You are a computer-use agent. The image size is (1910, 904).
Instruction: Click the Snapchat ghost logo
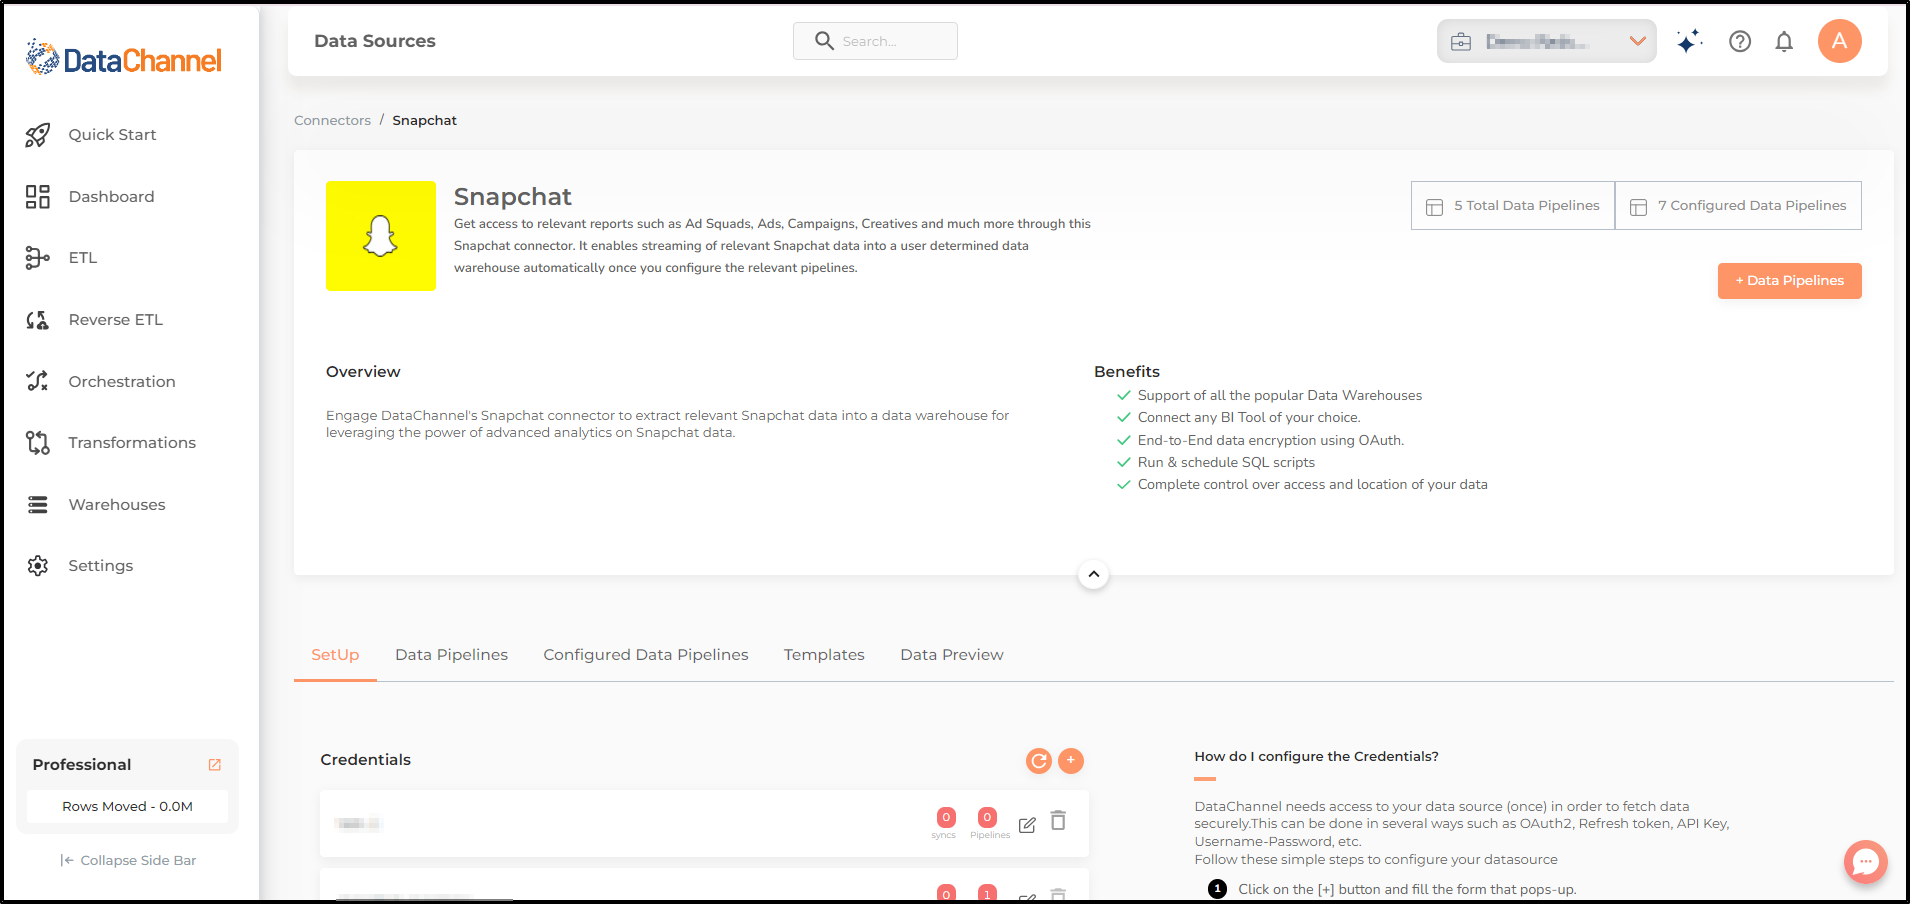[x=381, y=236]
